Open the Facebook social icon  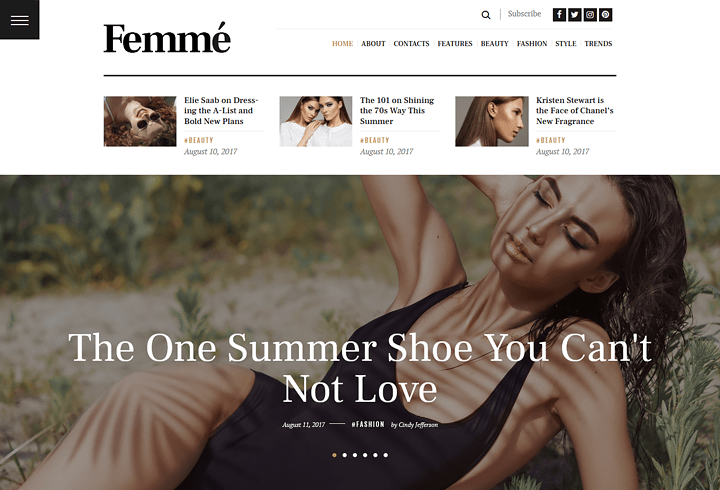click(x=559, y=15)
